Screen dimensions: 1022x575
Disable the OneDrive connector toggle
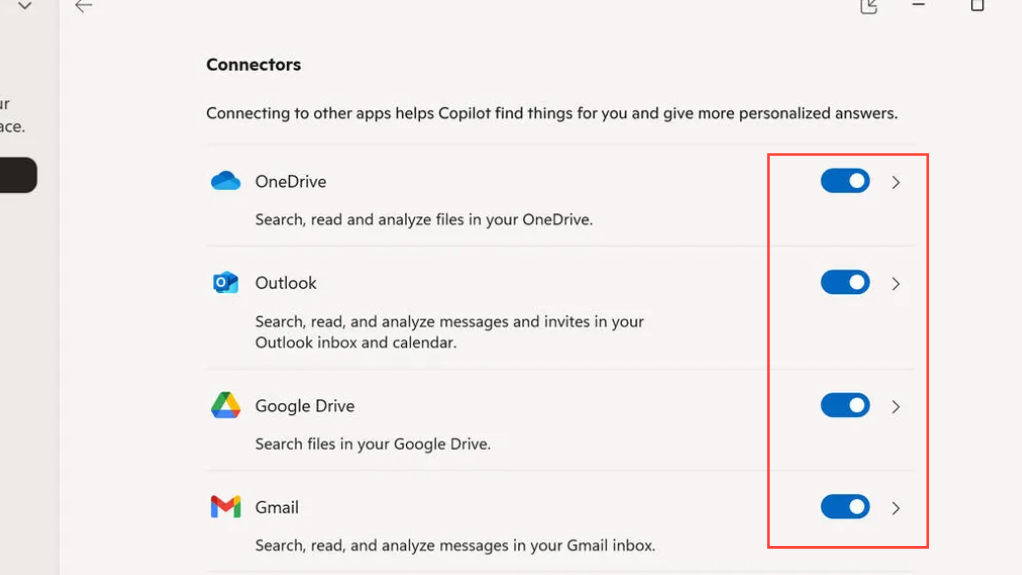click(x=845, y=181)
